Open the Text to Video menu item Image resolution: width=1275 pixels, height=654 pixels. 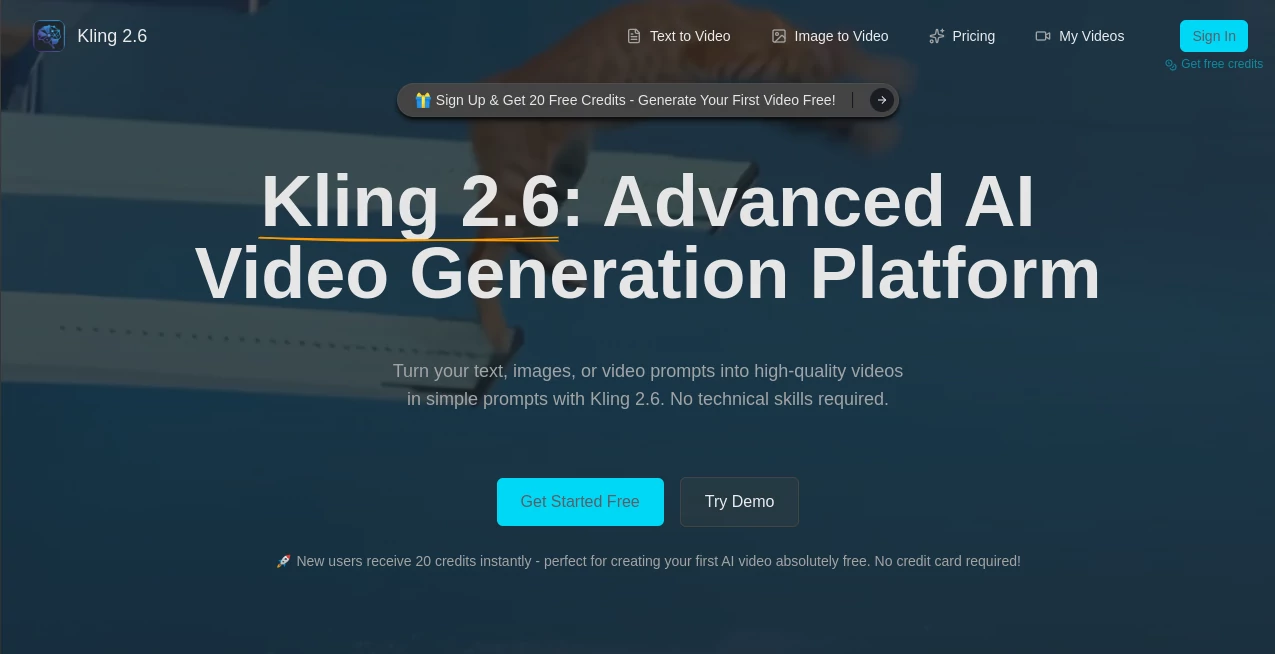[679, 36]
